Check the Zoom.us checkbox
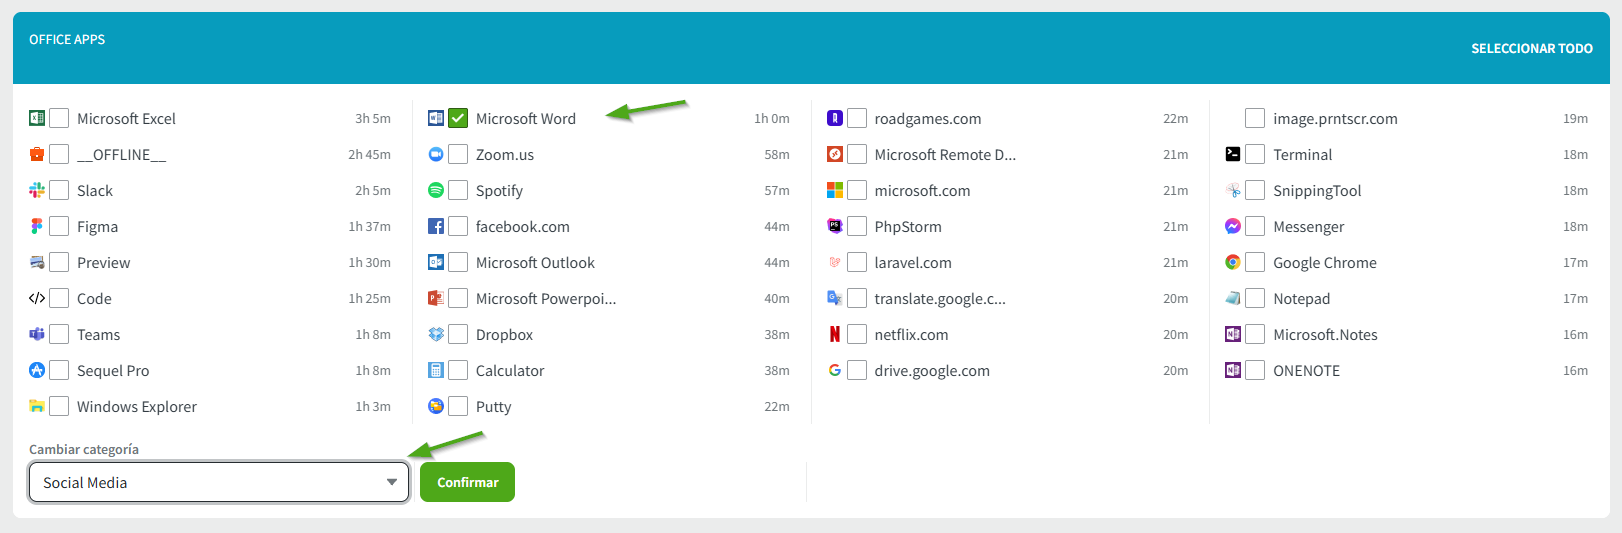 (458, 154)
